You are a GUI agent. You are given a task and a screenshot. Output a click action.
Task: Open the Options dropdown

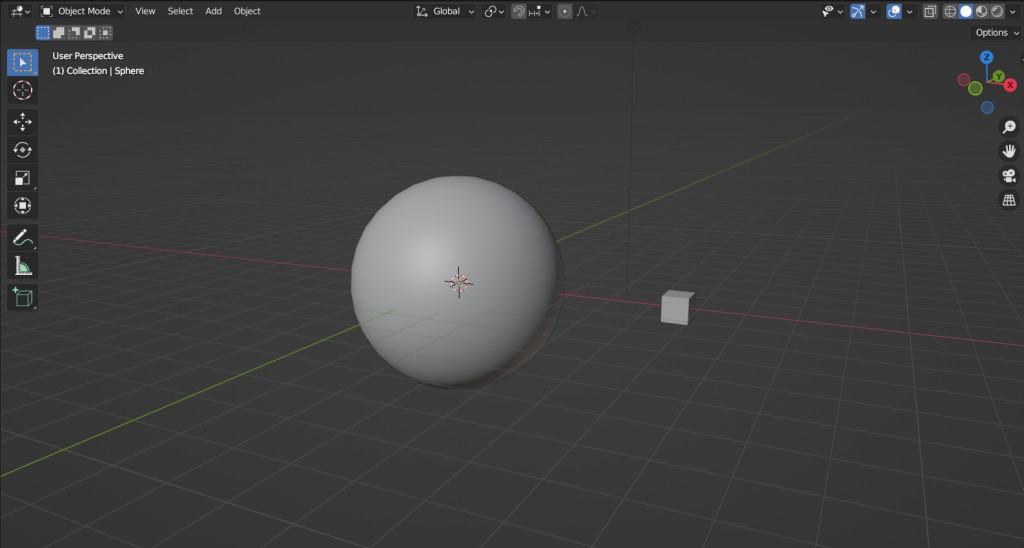(996, 33)
